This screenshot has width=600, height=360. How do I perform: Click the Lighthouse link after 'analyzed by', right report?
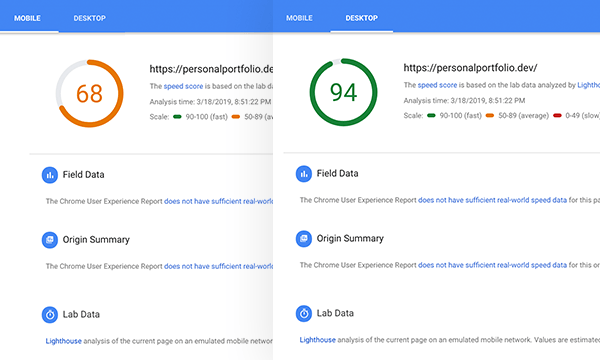tap(589, 85)
